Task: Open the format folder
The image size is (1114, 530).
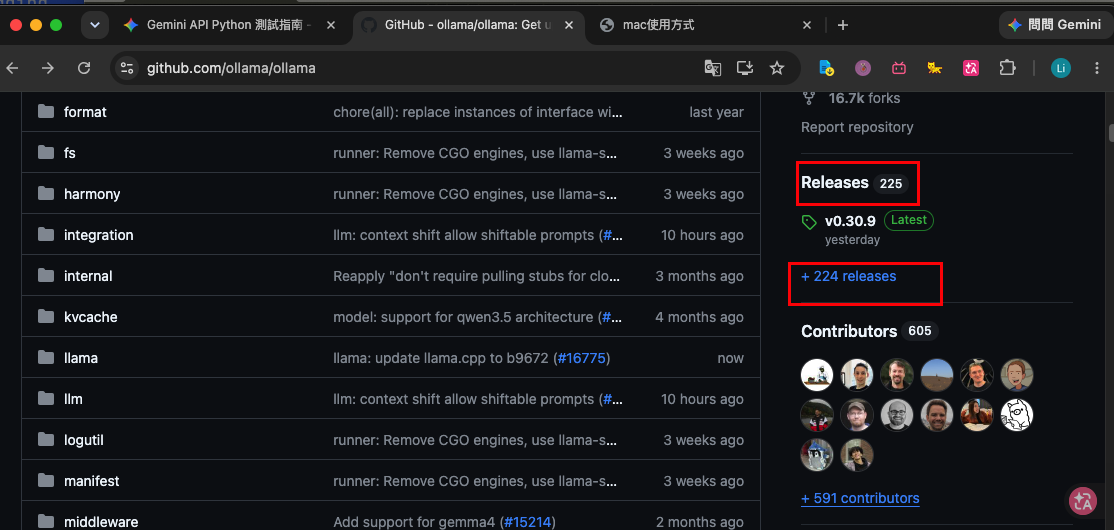Action: pyautogui.click(x=85, y=112)
